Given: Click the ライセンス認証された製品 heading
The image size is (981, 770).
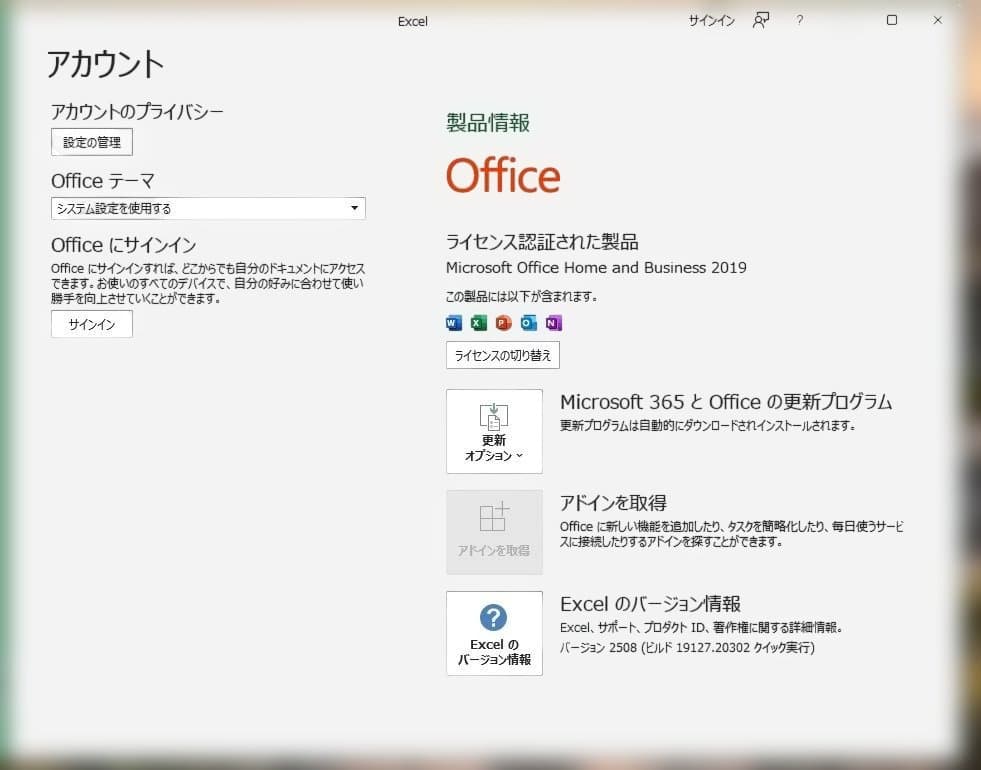Looking at the screenshot, I should point(542,241).
